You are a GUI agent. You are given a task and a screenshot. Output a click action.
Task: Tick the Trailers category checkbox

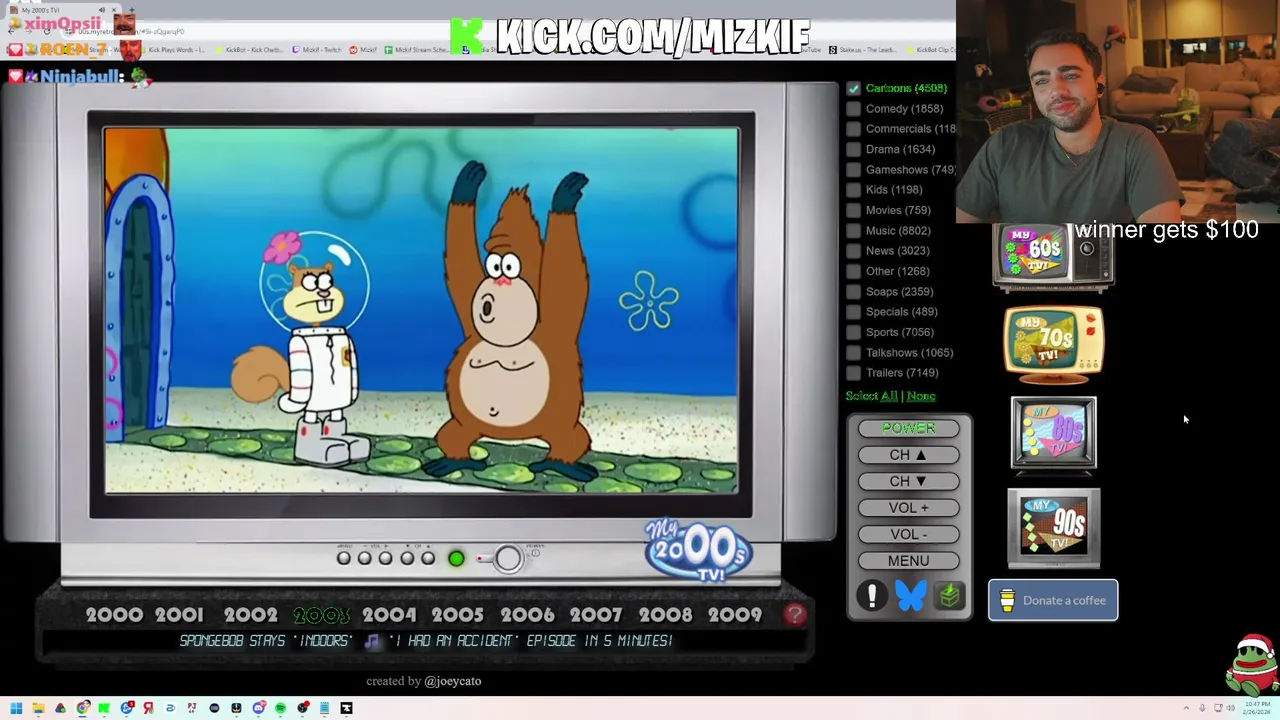(853, 373)
